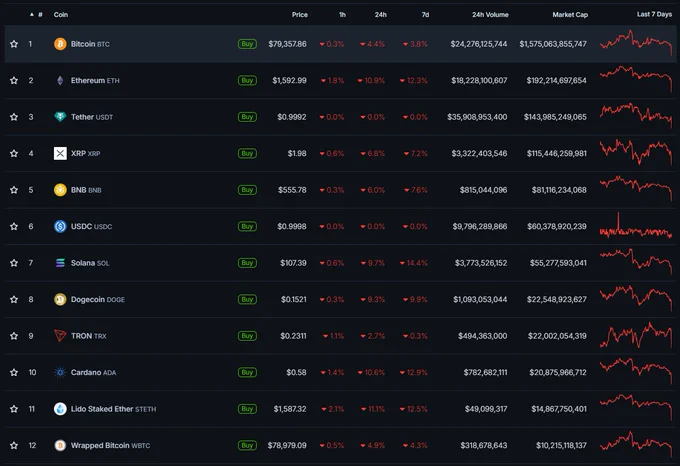
Task: Buy USDC using its Buy button
Action: point(247,226)
